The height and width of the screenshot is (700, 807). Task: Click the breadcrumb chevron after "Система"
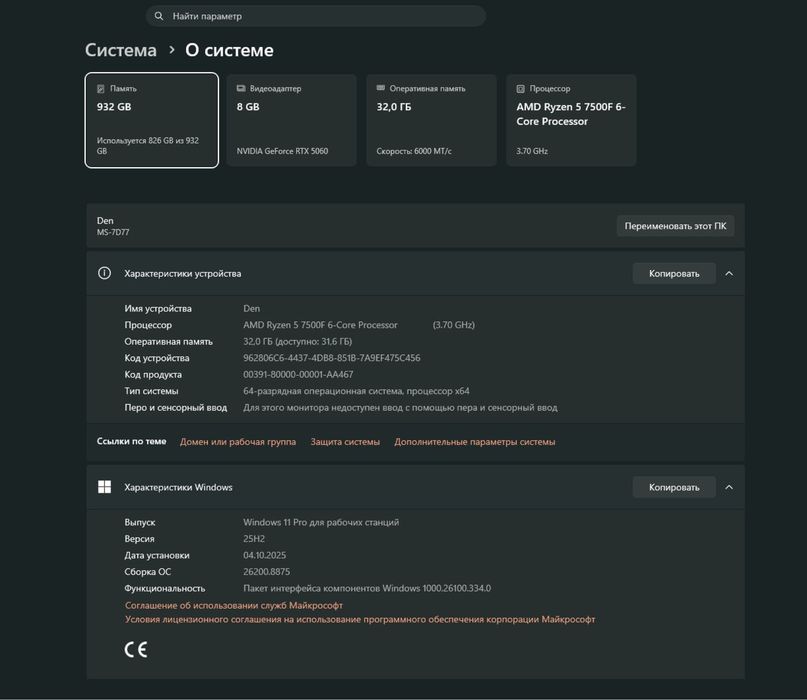[x=172, y=50]
